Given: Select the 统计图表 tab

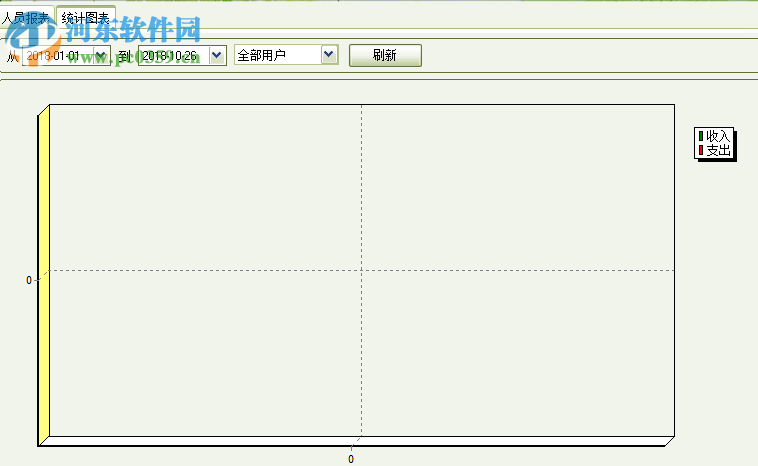Looking at the screenshot, I should click(x=86, y=18).
